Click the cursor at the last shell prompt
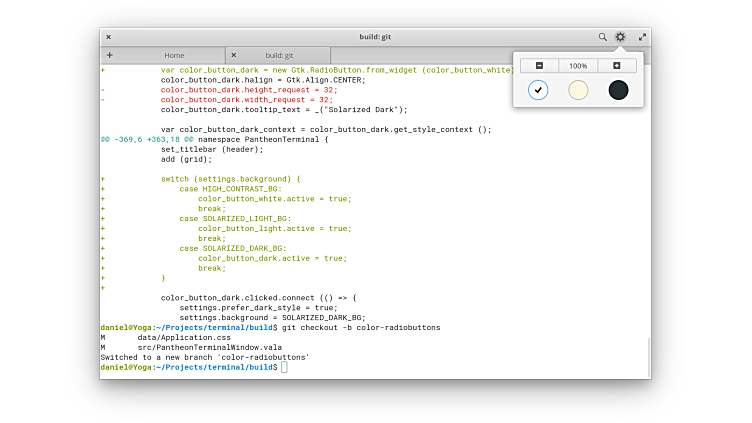 284,367
